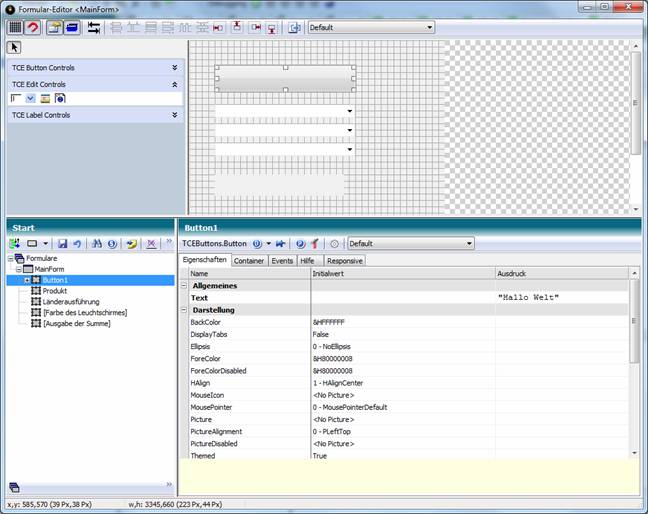
Task: Select [Farbe des Leuchtschirmes] item
Action: pos(85,312)
